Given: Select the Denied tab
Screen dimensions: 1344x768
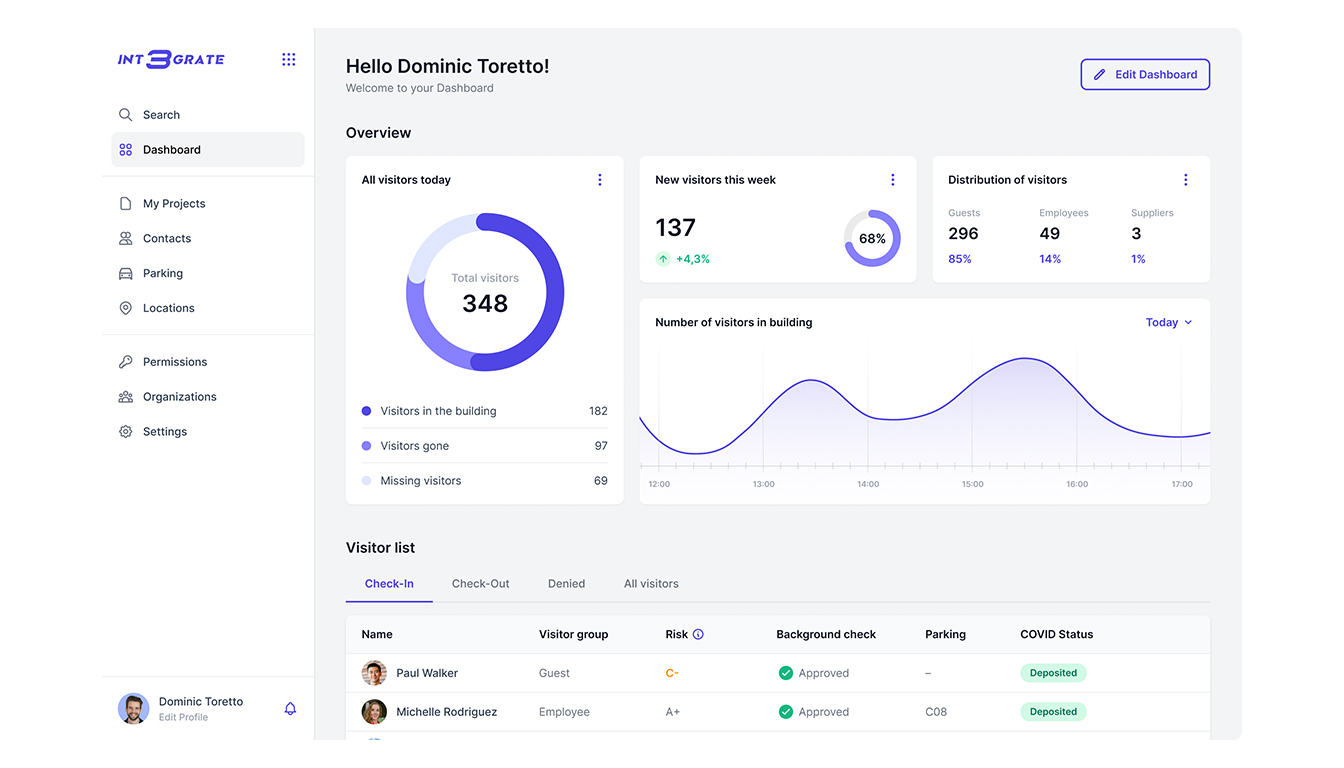Looking at the screenshot, I should (x=566, y=584).
